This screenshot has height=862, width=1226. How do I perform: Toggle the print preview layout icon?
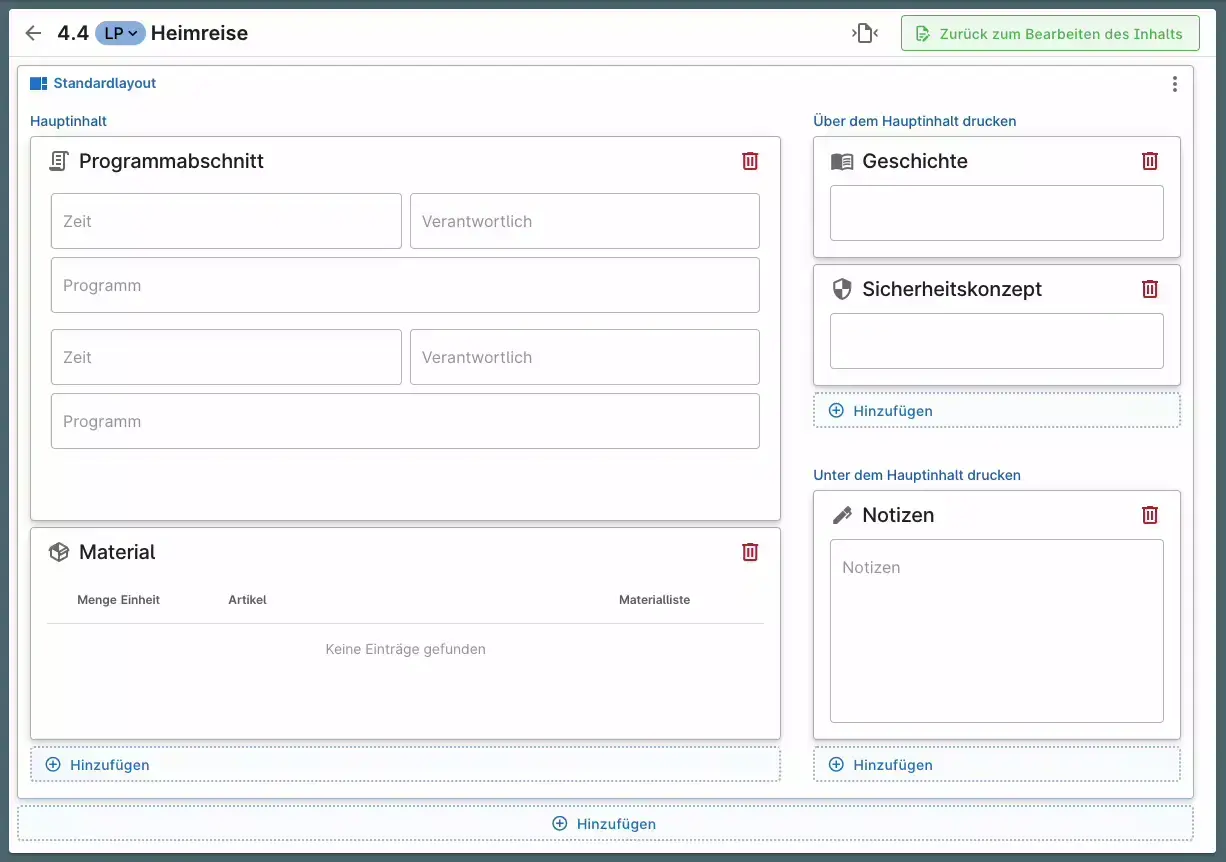point(865,33)
